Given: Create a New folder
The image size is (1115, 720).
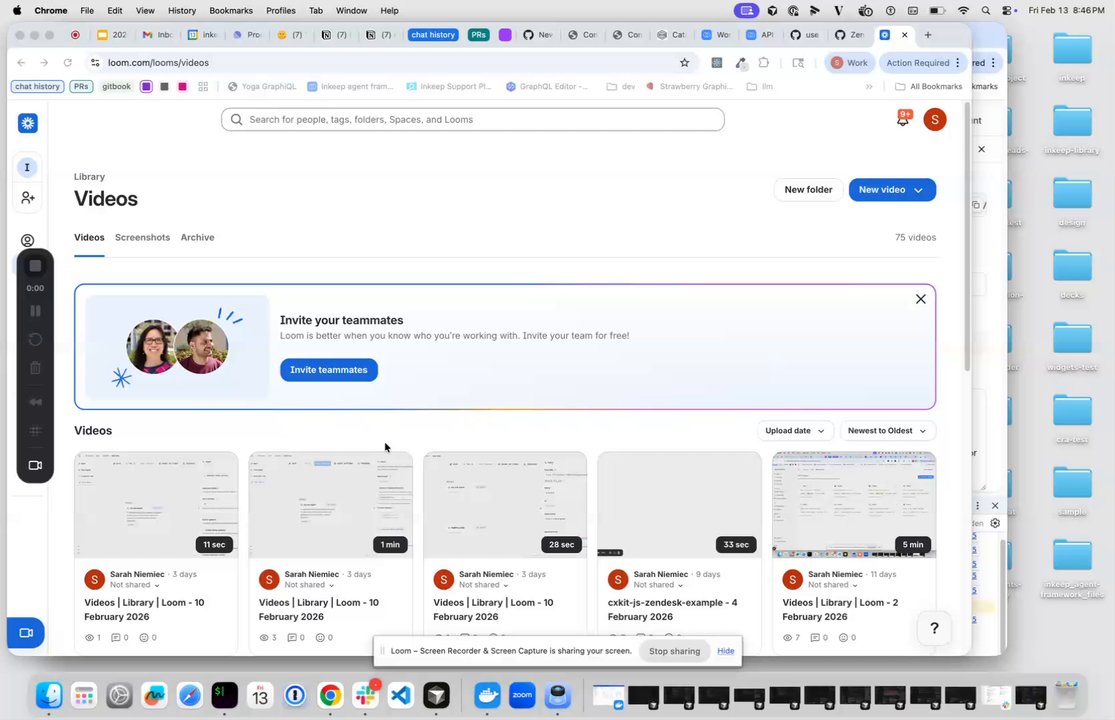Looking at the screenshot, I should 808,190.
